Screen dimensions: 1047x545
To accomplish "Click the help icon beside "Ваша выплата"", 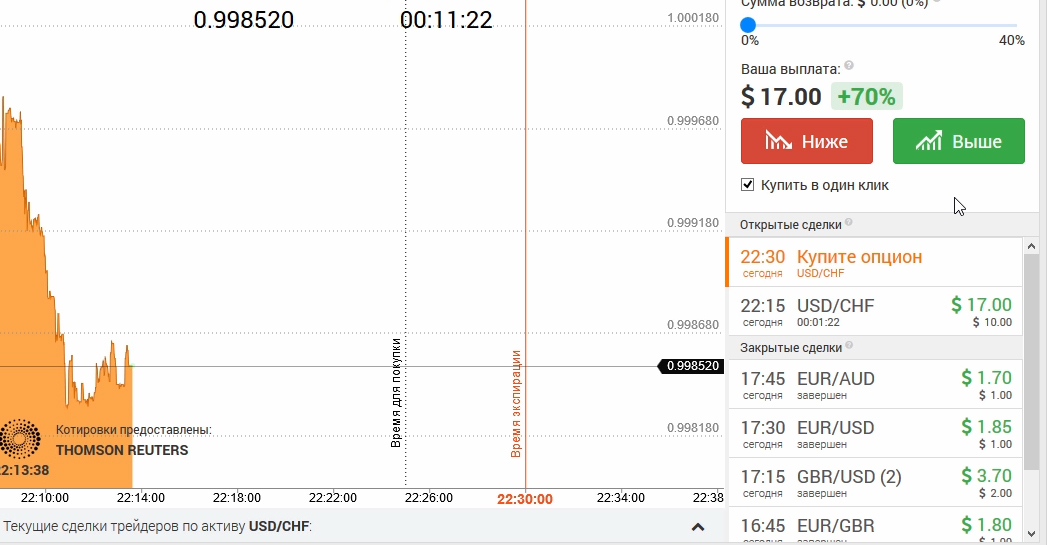I will (849, 66).
